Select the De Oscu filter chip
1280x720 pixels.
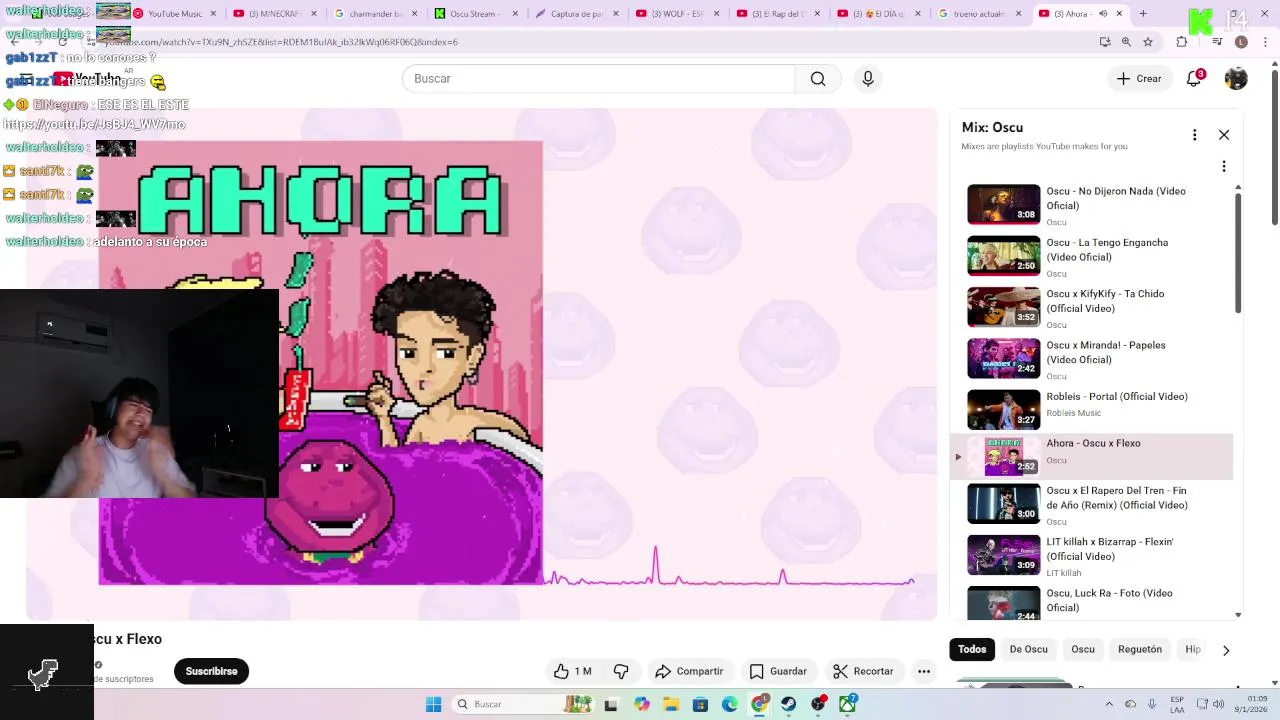click(x=1028, y=649)
